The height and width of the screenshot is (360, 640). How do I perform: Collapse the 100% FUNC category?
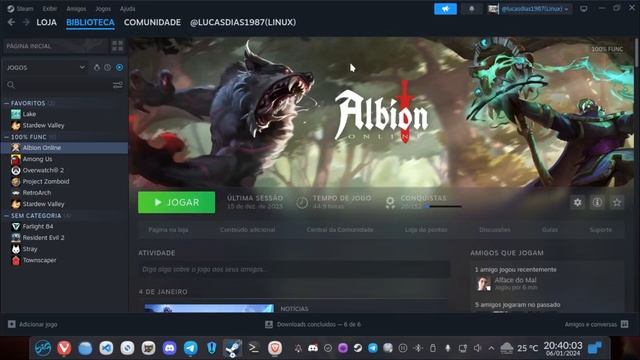click(x=7, y=137)
